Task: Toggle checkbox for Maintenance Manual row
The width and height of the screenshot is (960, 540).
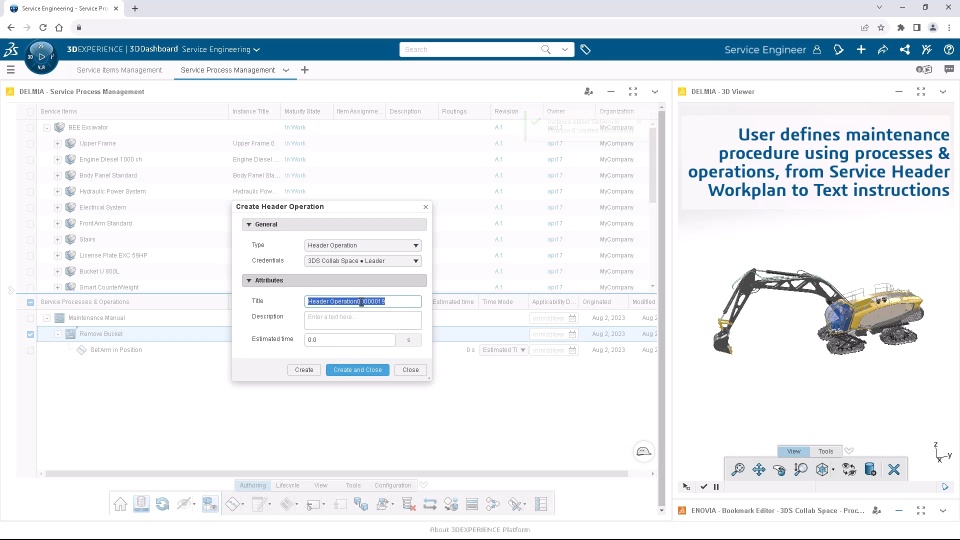Action: [31, 318]
